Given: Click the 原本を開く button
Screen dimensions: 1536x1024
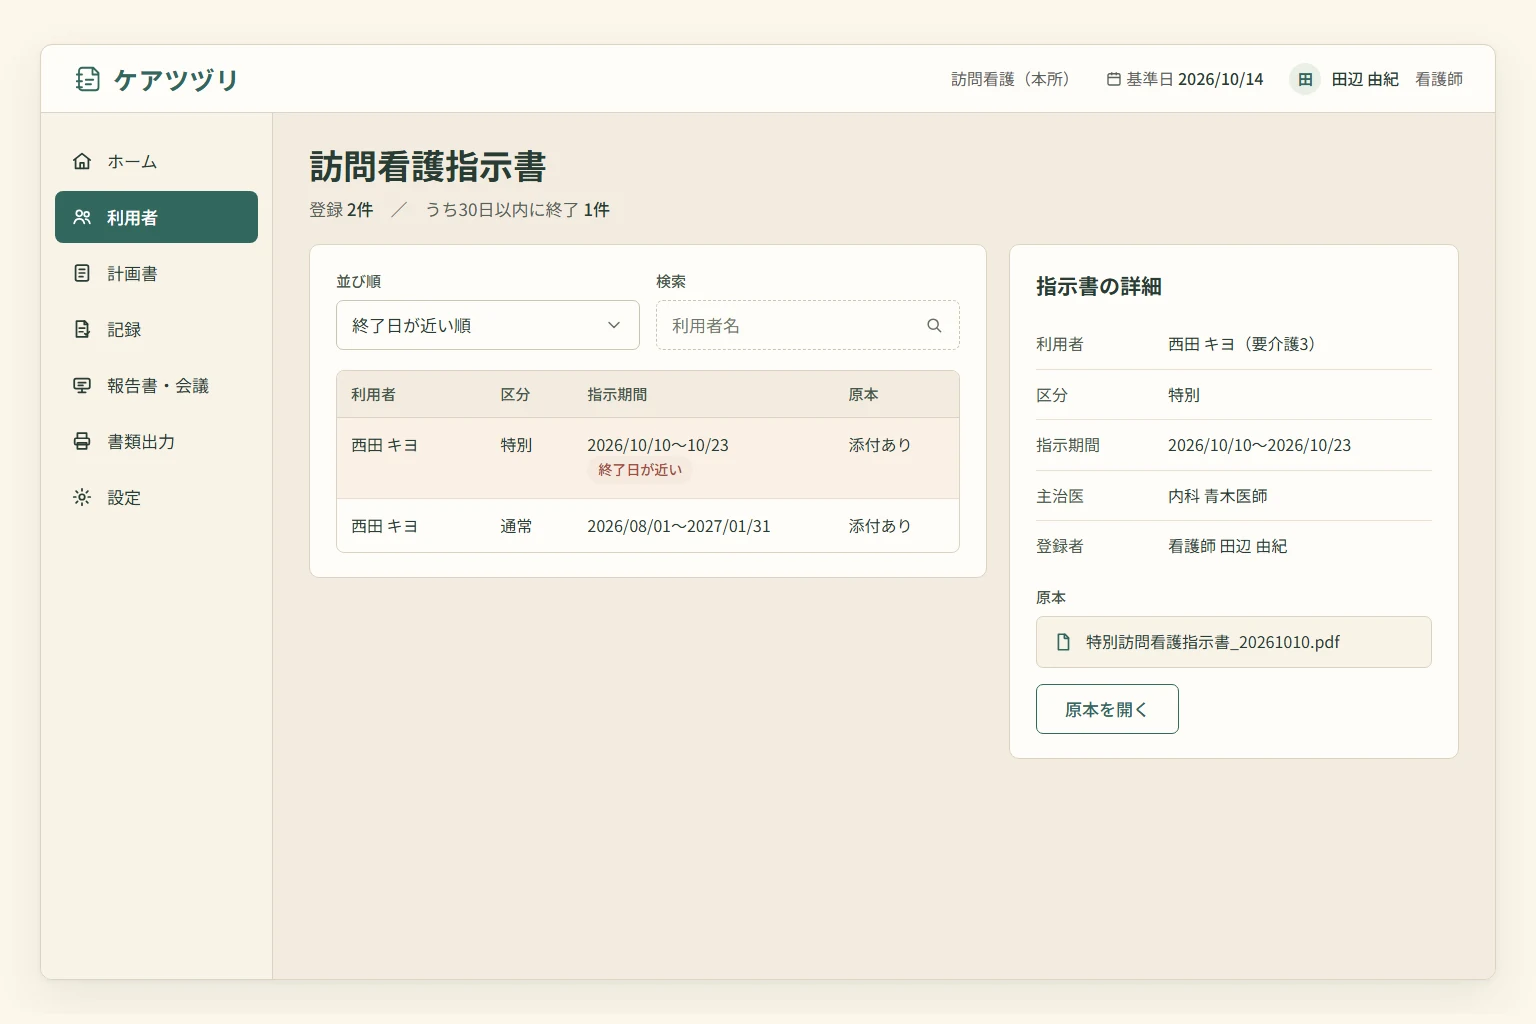Looking at the screenshot, I should point(1107,709).
